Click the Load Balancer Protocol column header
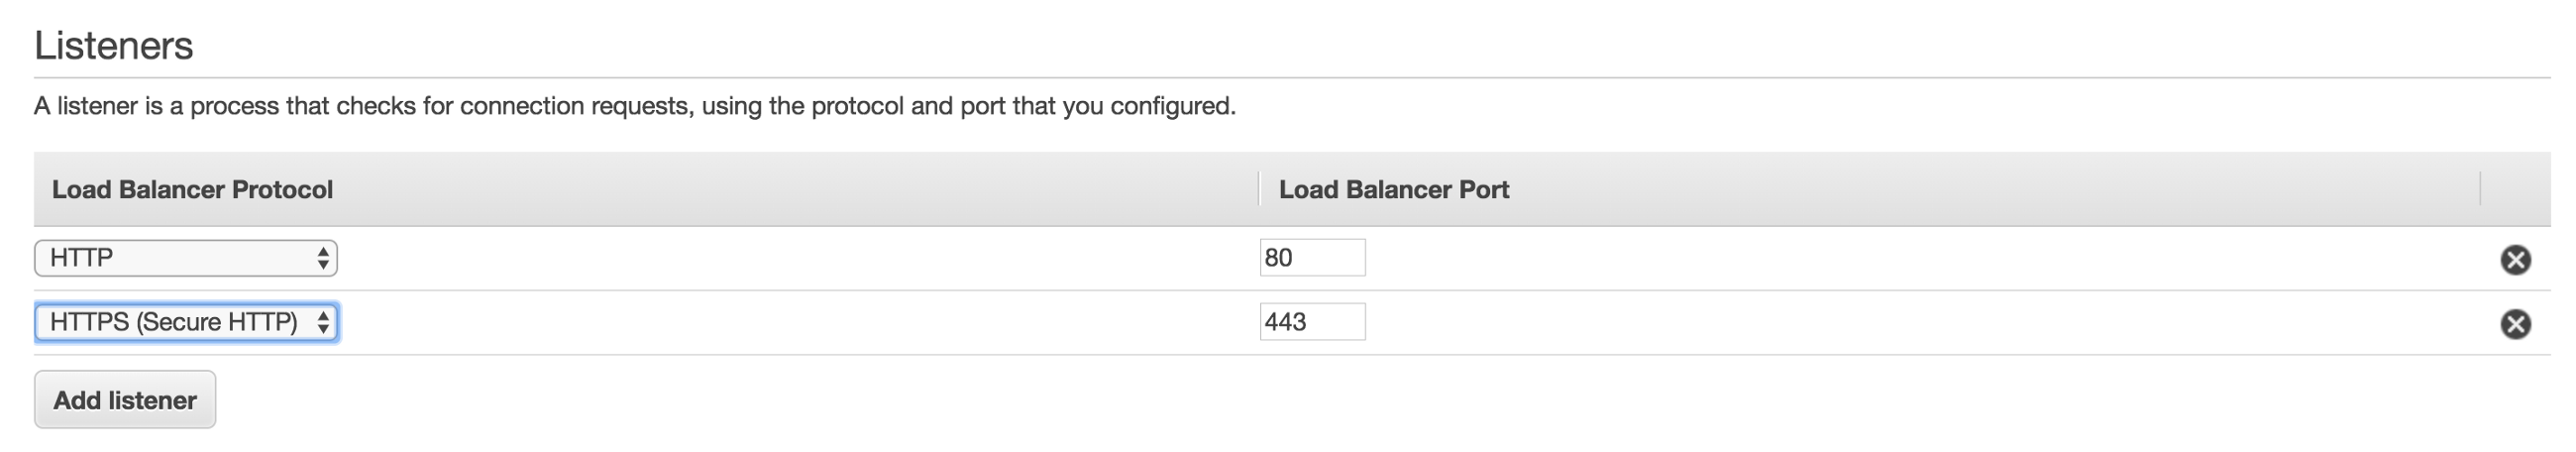 pyautogui.click(x=192, y=190)
